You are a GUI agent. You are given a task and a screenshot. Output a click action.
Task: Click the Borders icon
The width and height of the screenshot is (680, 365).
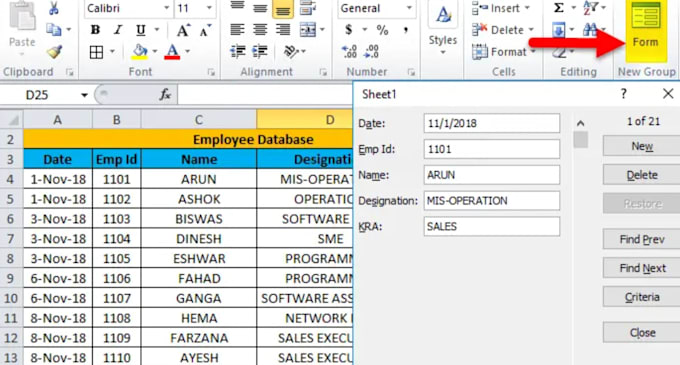click(x=96, y=52)
